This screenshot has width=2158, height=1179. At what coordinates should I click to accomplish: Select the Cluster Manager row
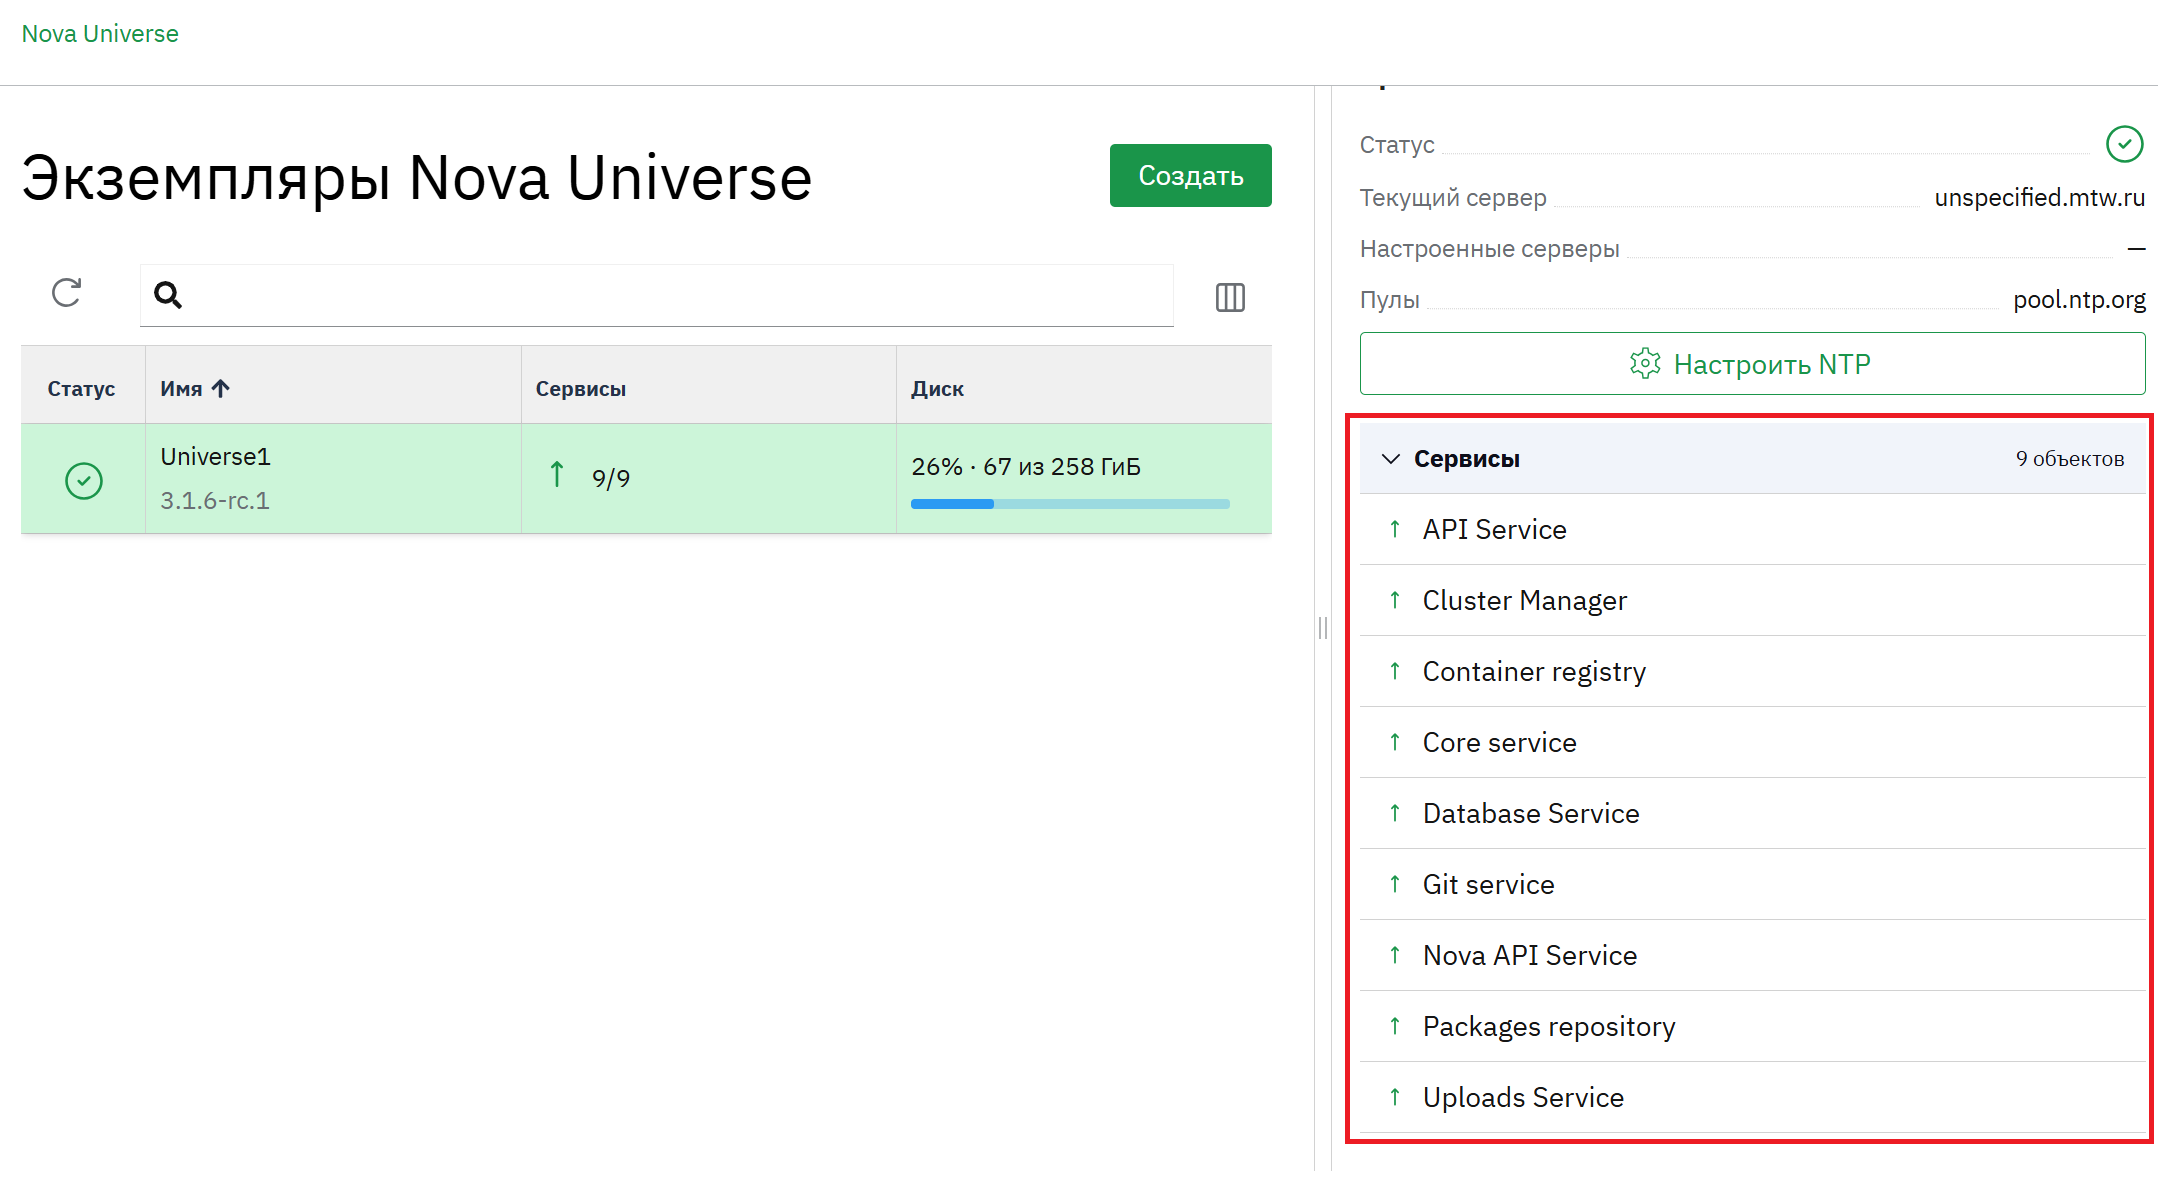point(1753,600)
